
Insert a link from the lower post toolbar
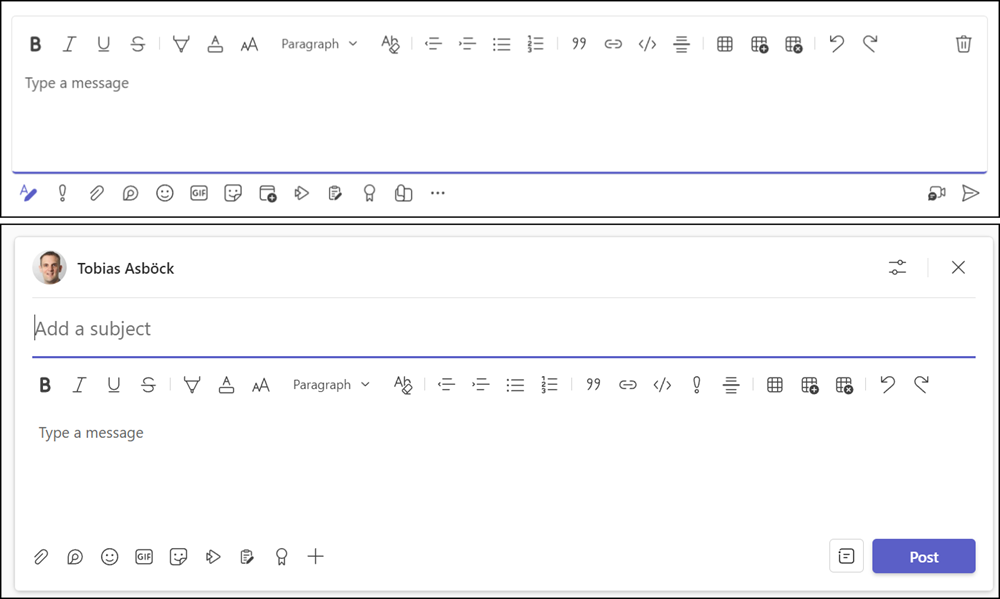click(x=627, y=385)
